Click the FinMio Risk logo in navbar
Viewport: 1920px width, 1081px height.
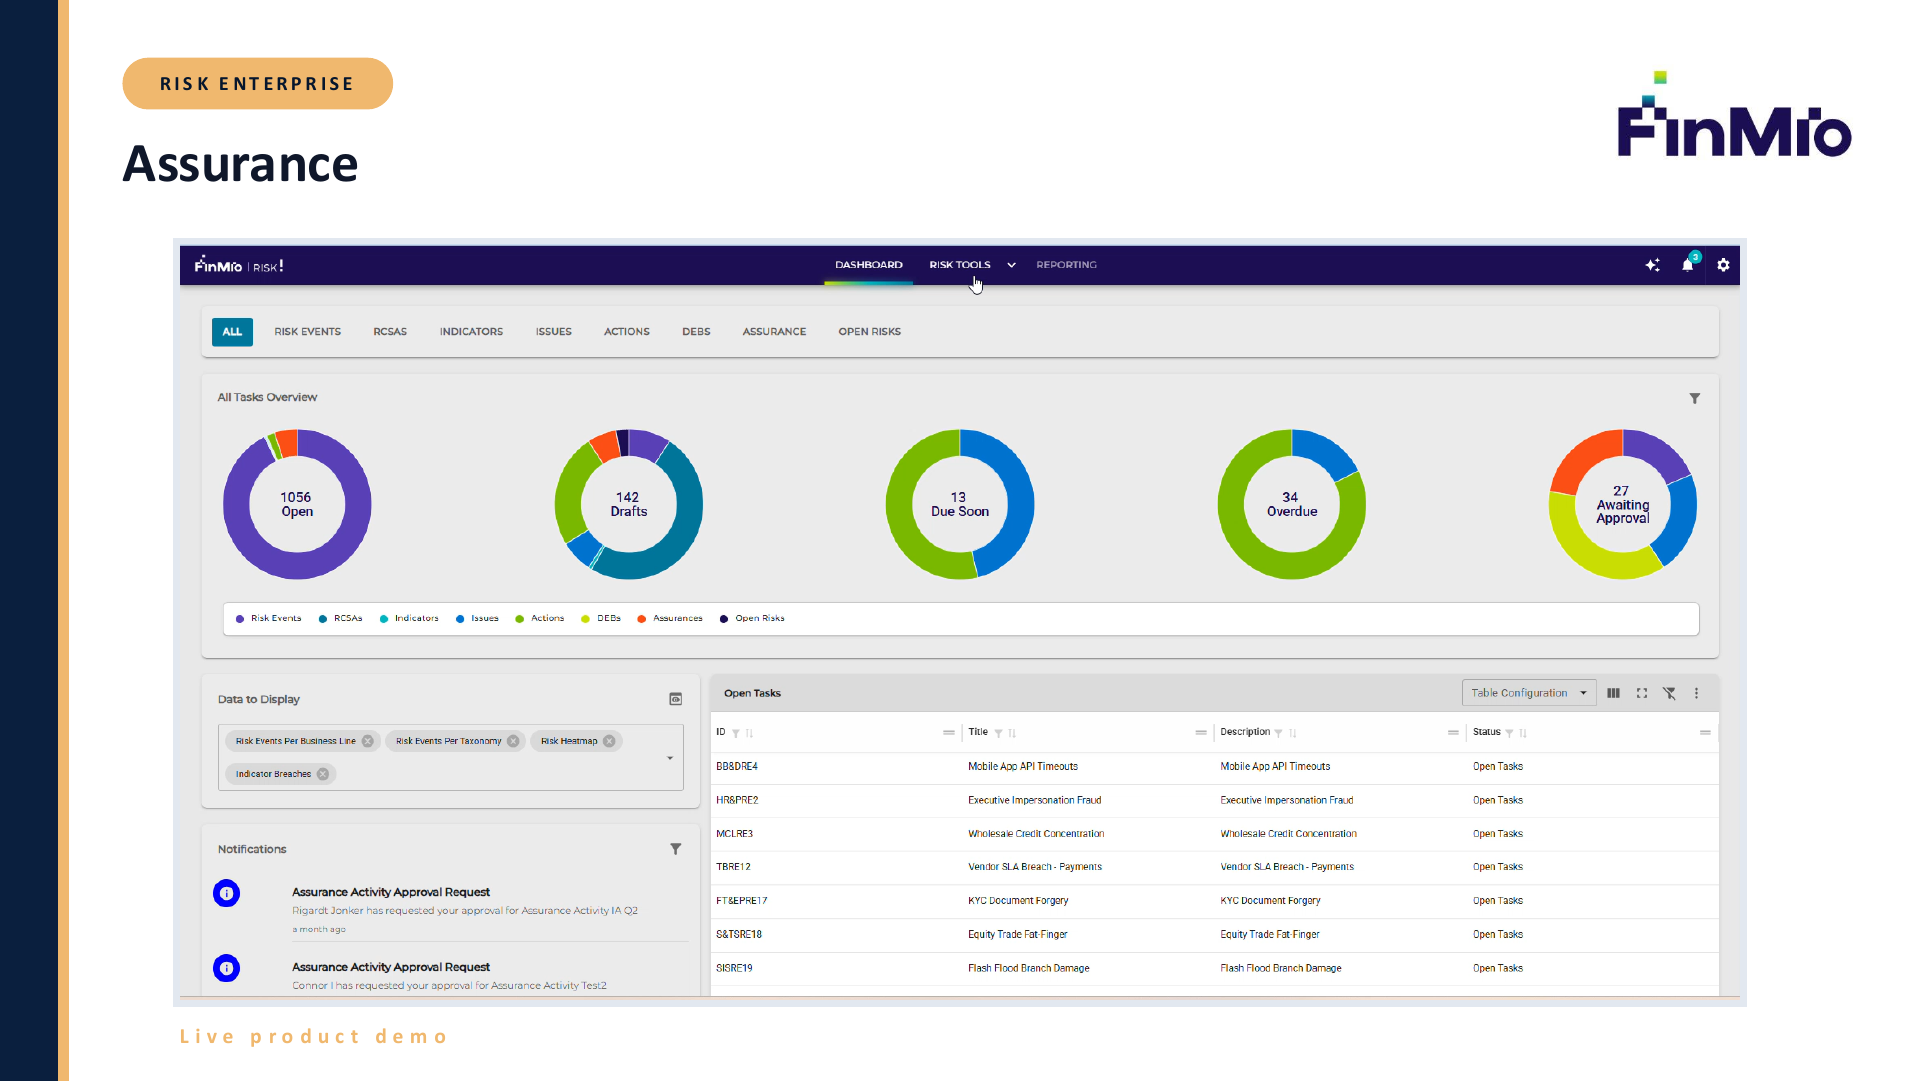tap(239, 266)
